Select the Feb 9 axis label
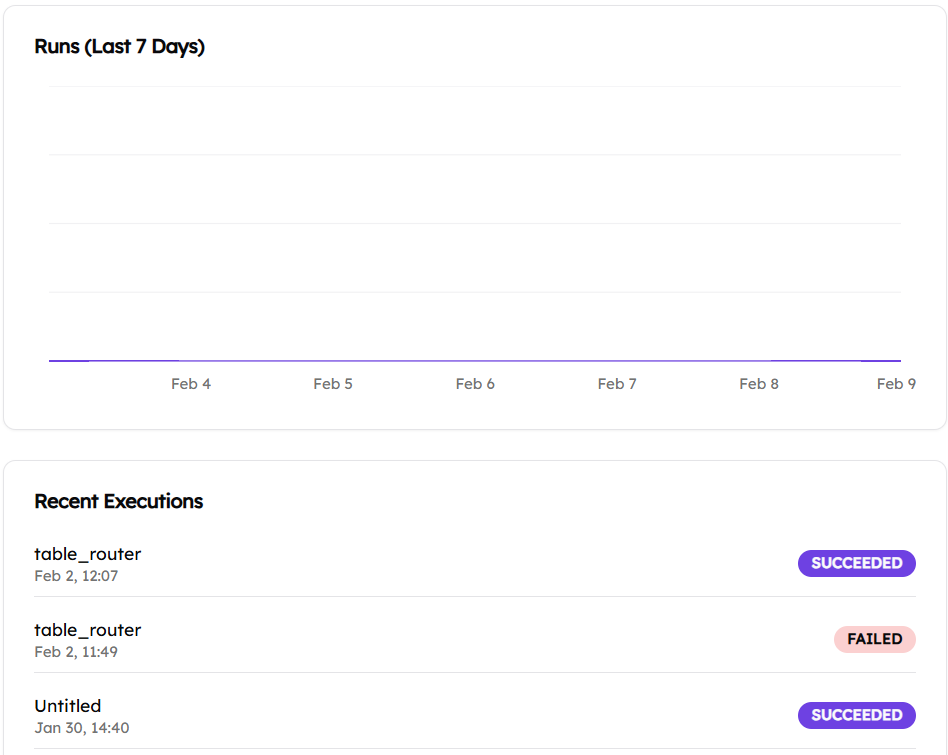The height and width of the screenshot is (755, 948). pos(896,384)
